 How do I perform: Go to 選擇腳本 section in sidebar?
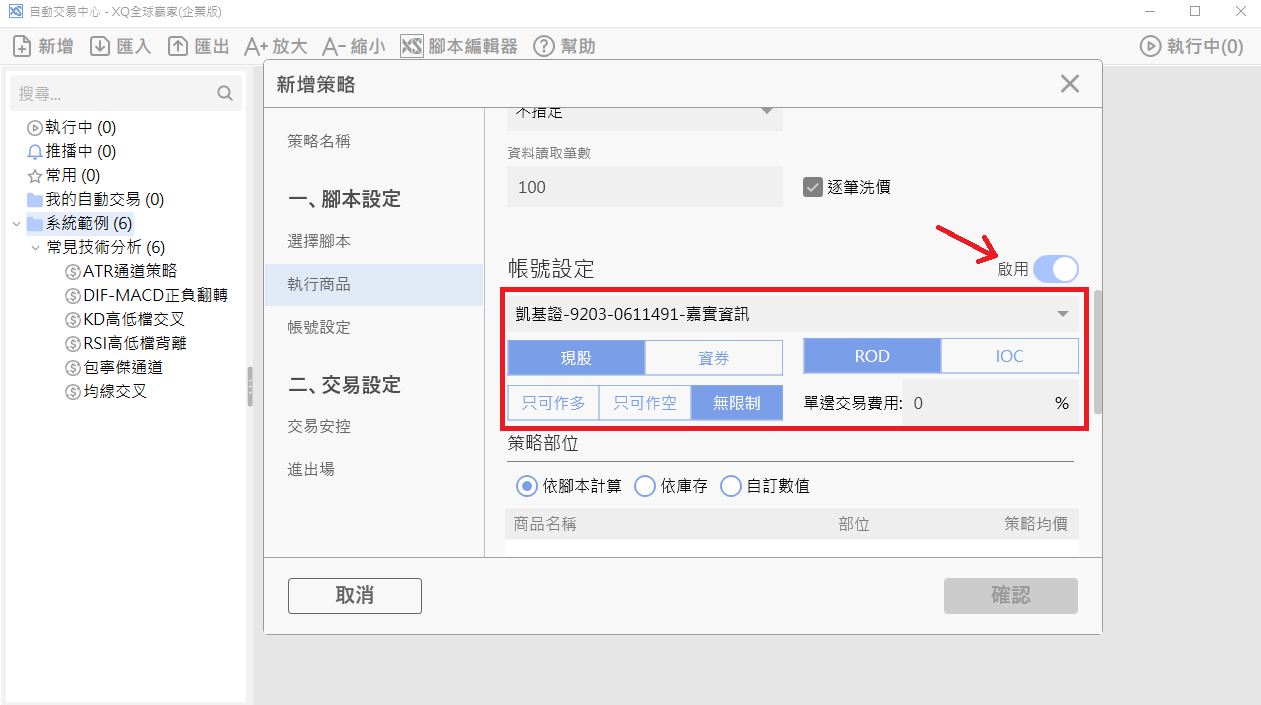(319, 242)
